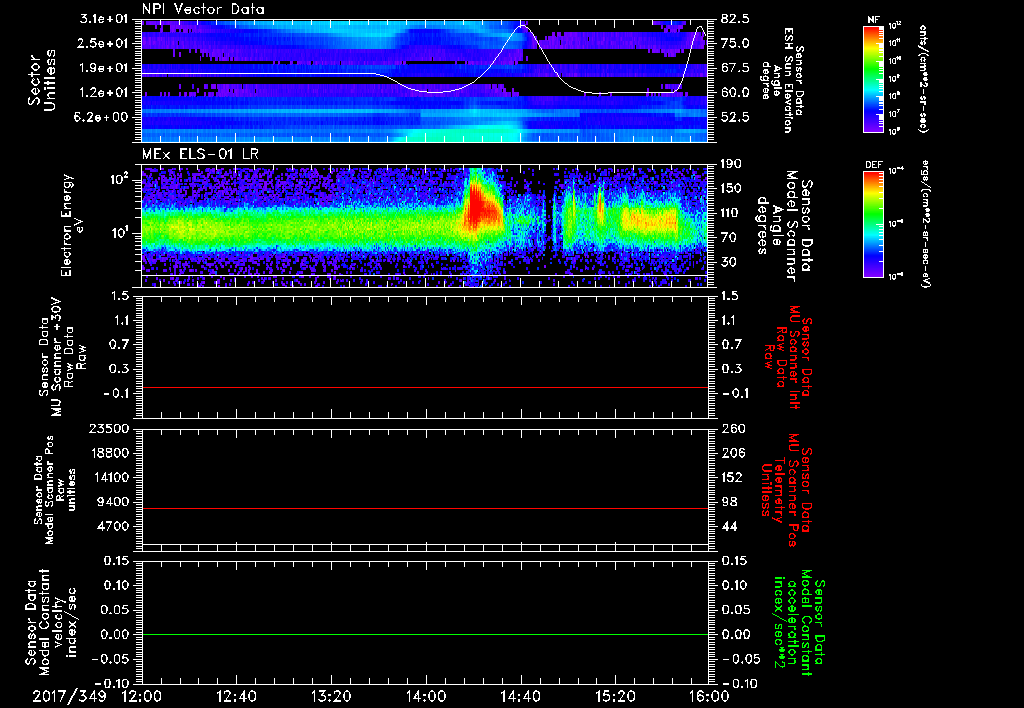The height and width of the screenshot is (708, 1024).
Task: Click the red line in the Scanner Pos panel
Action: pos(425,508)
